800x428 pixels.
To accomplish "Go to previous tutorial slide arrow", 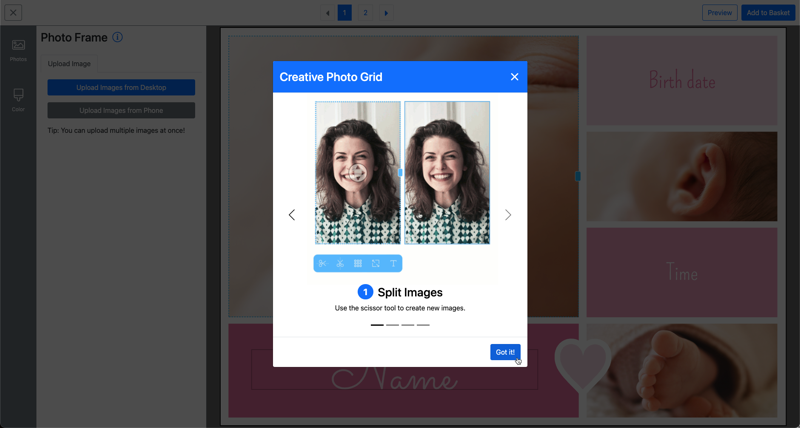I will (x=292, y=215).
